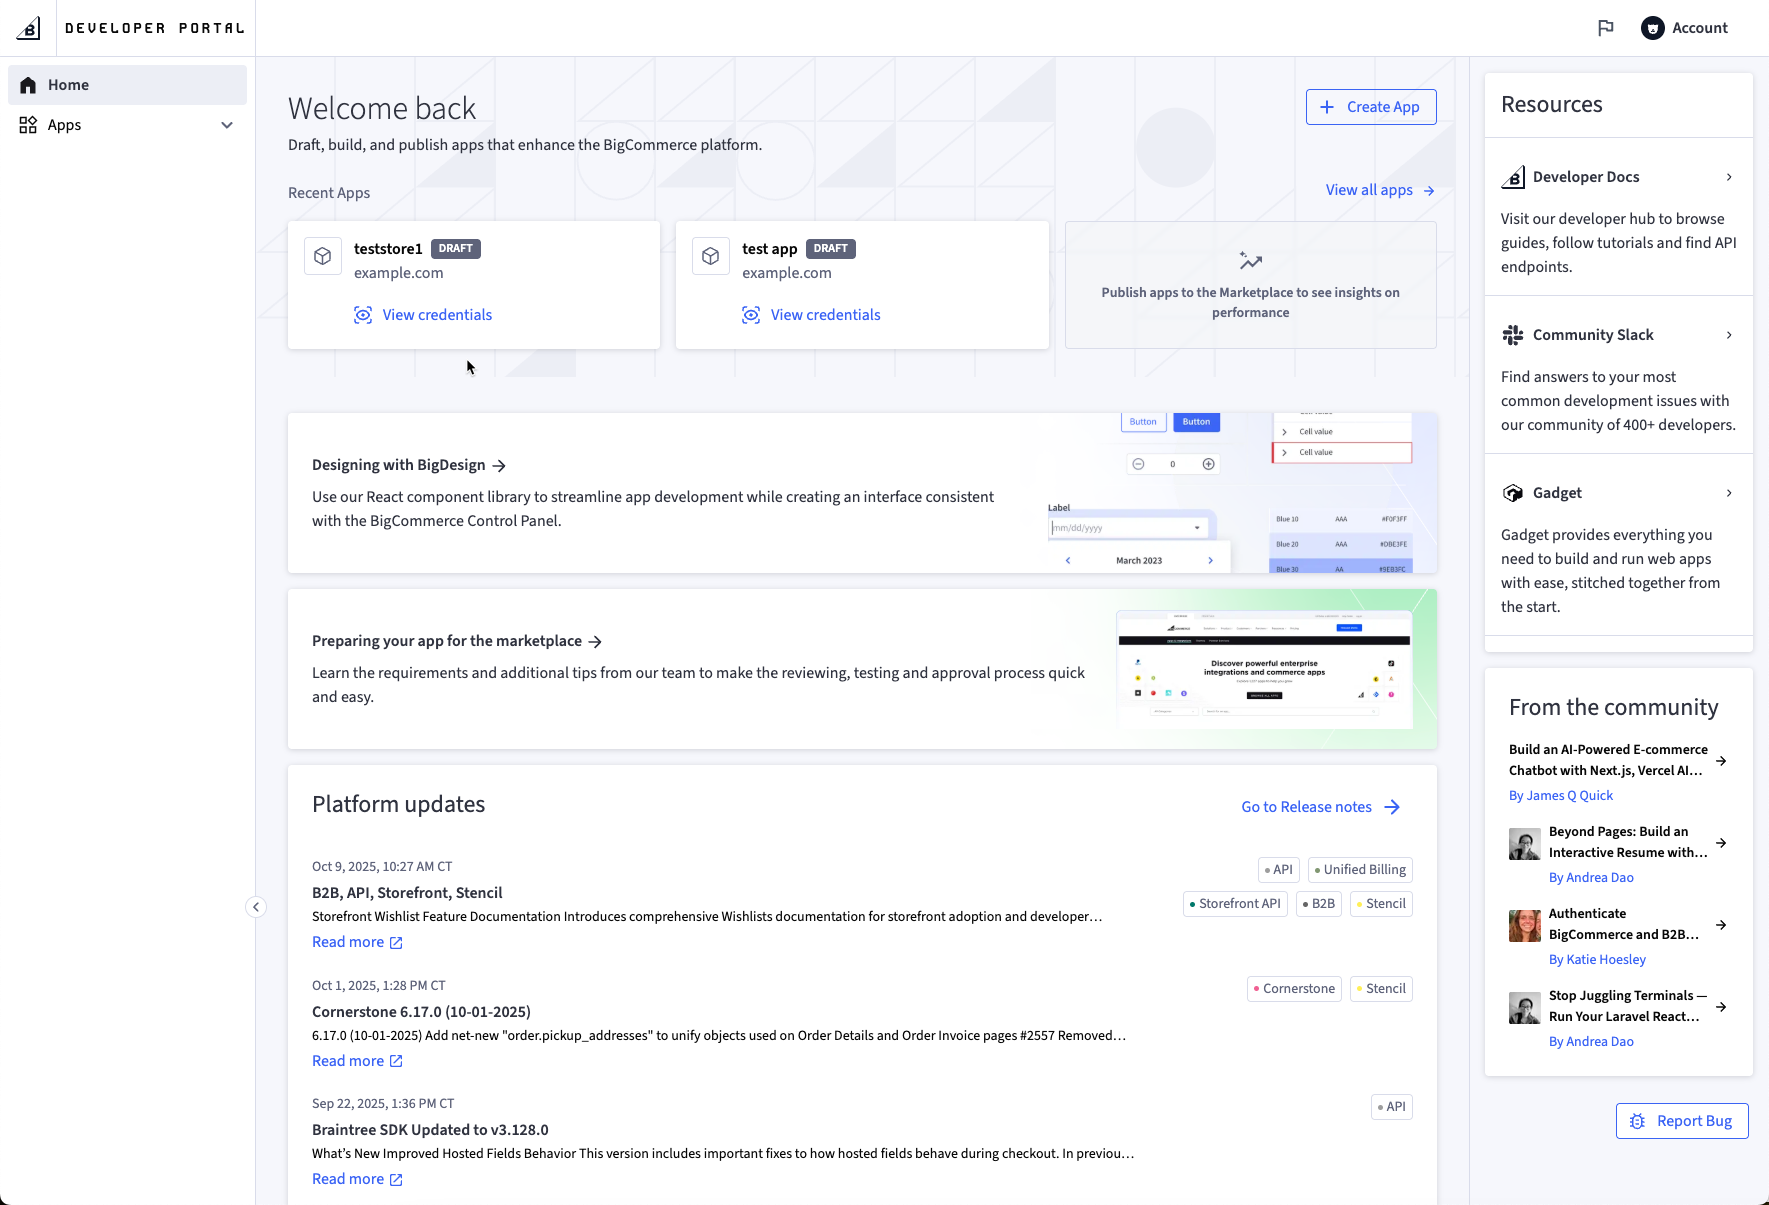Click the BigDesign preview thumbnail
Image resolution: width=1769 pixels, height=1205 pixels.
tap(1242, 493)
